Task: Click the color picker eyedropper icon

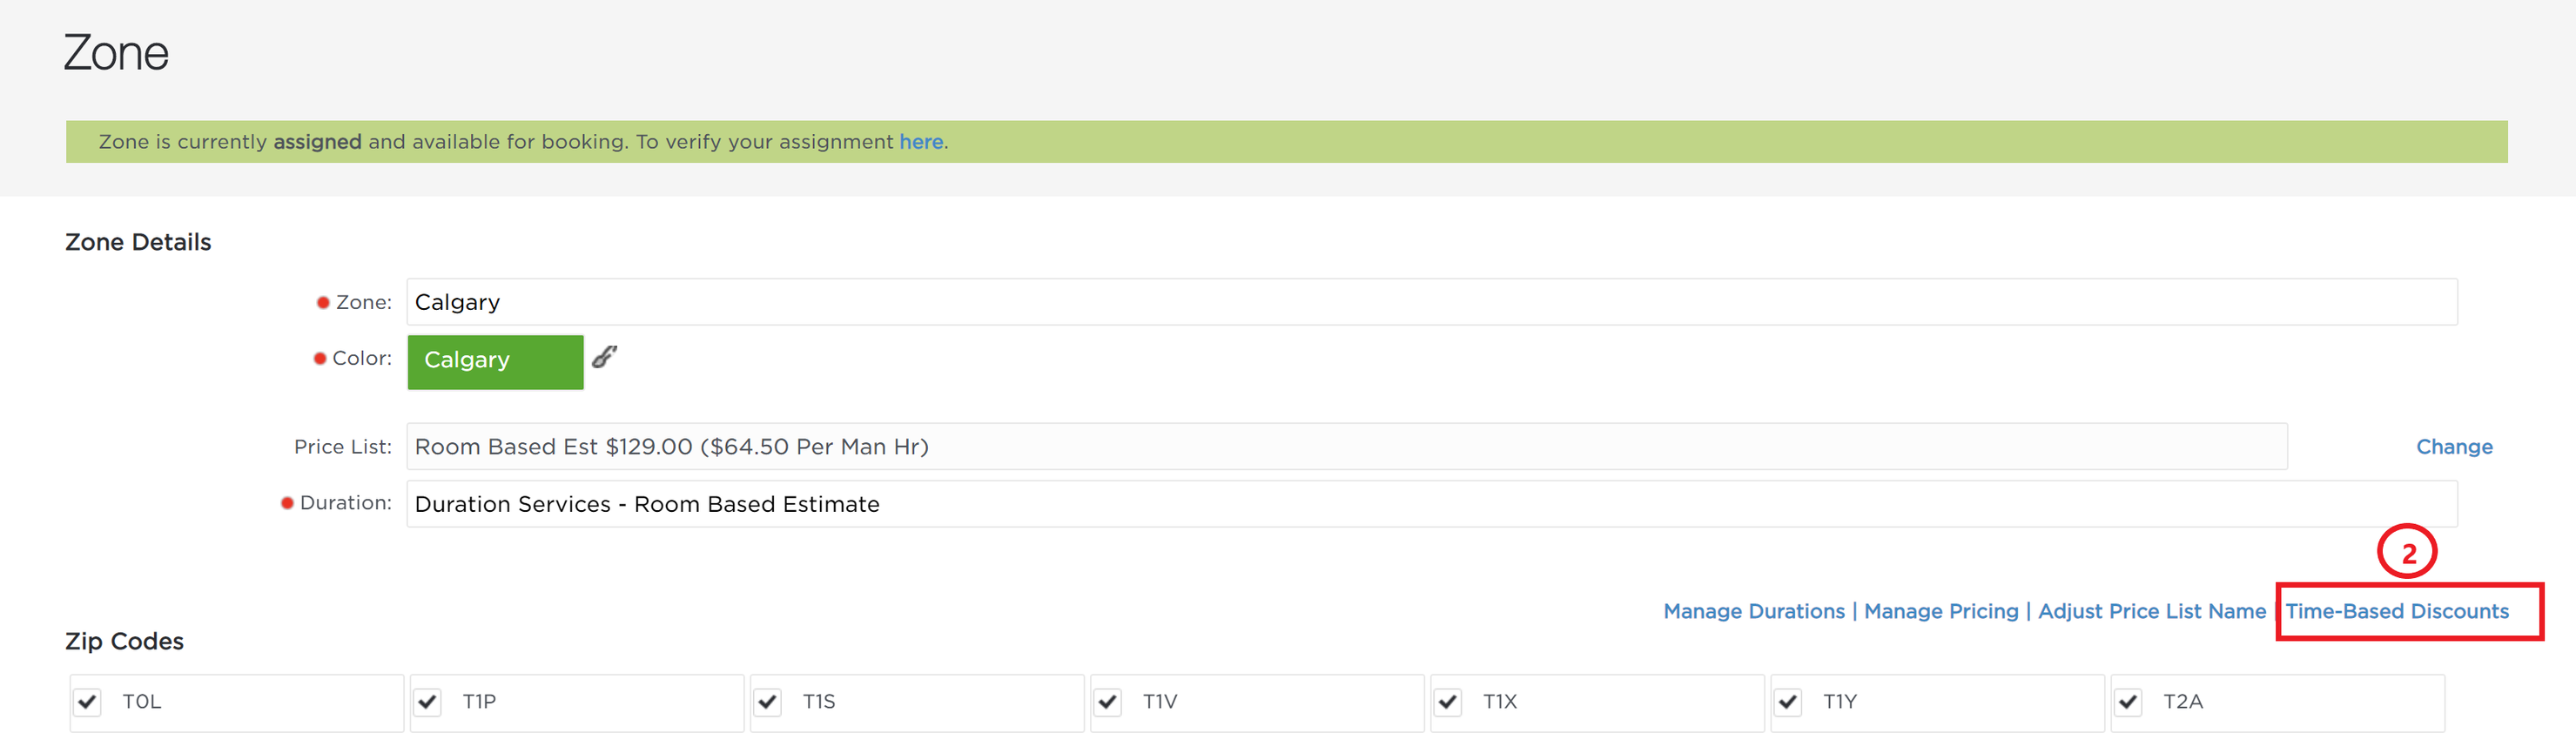Action: (x=604, y=356)
